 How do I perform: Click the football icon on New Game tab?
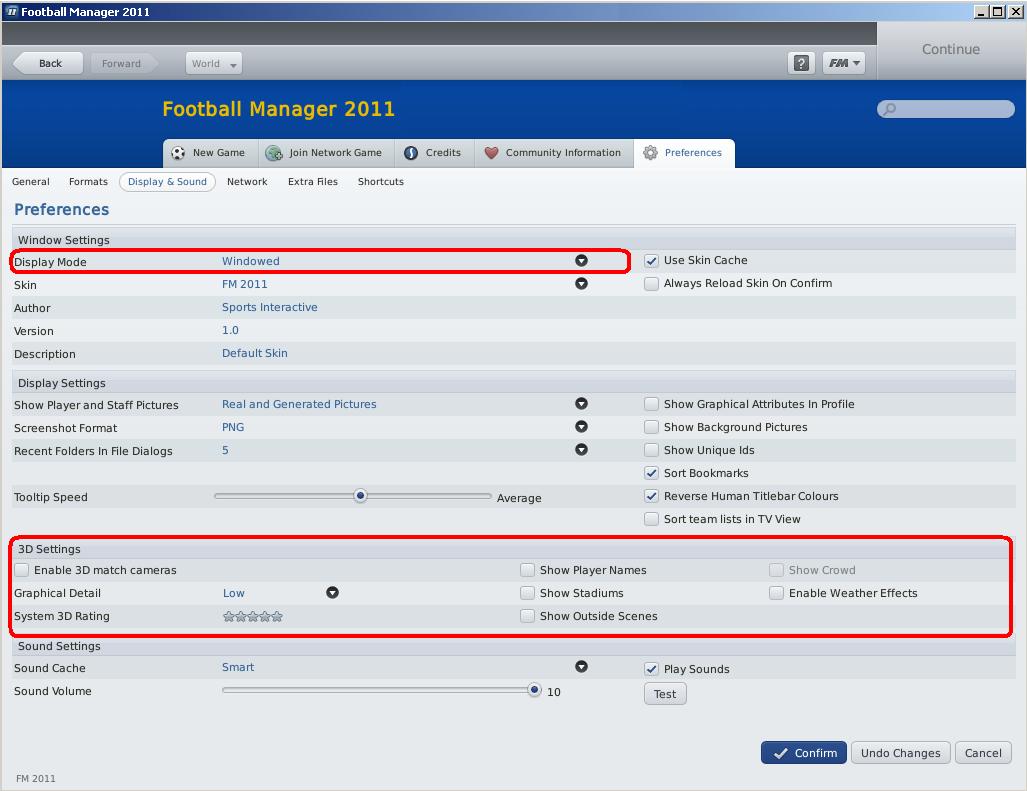(179, 153)
